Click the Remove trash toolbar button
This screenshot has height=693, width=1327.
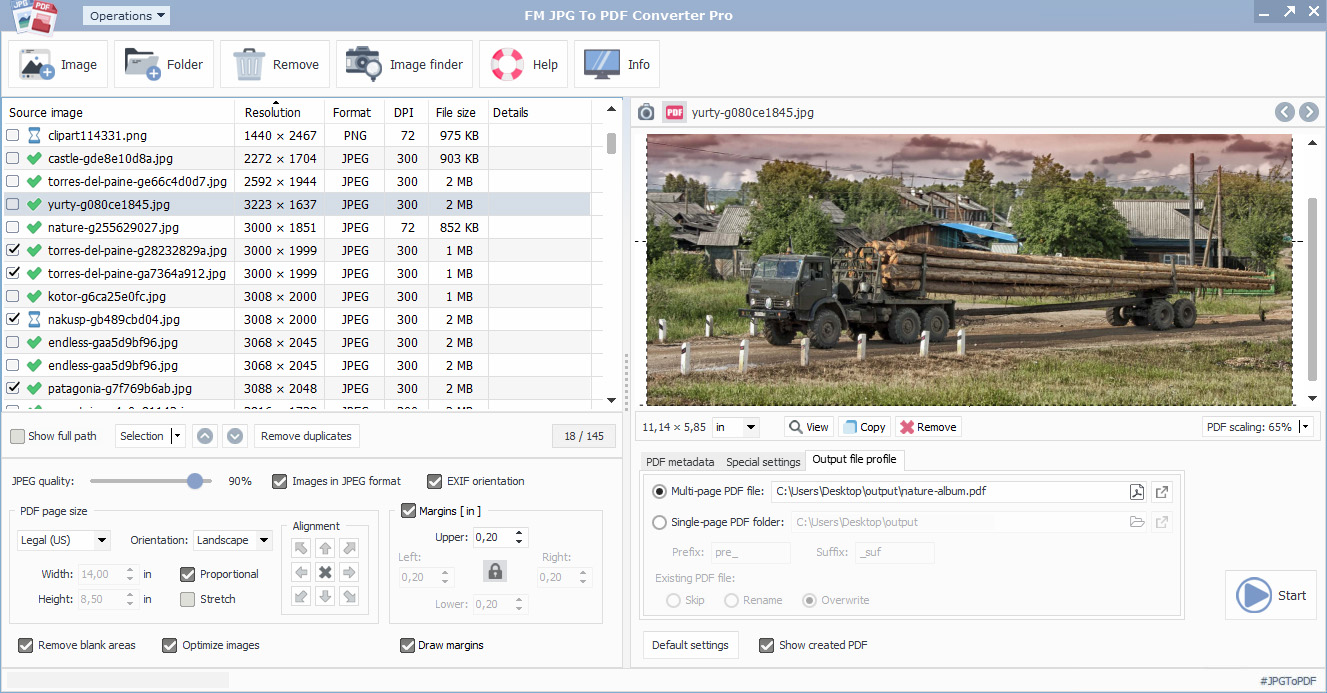[275, 65]
